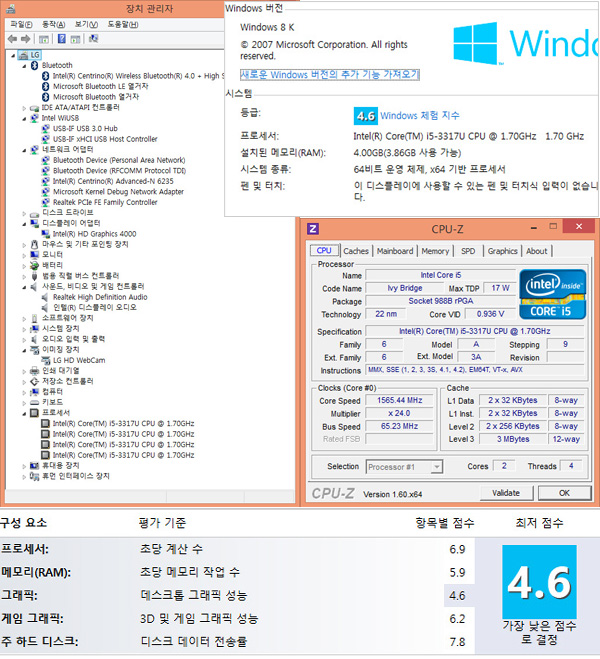Click the OK button in CPU-Z
Viewport: 600px width, 659px height.
(564, 493)
